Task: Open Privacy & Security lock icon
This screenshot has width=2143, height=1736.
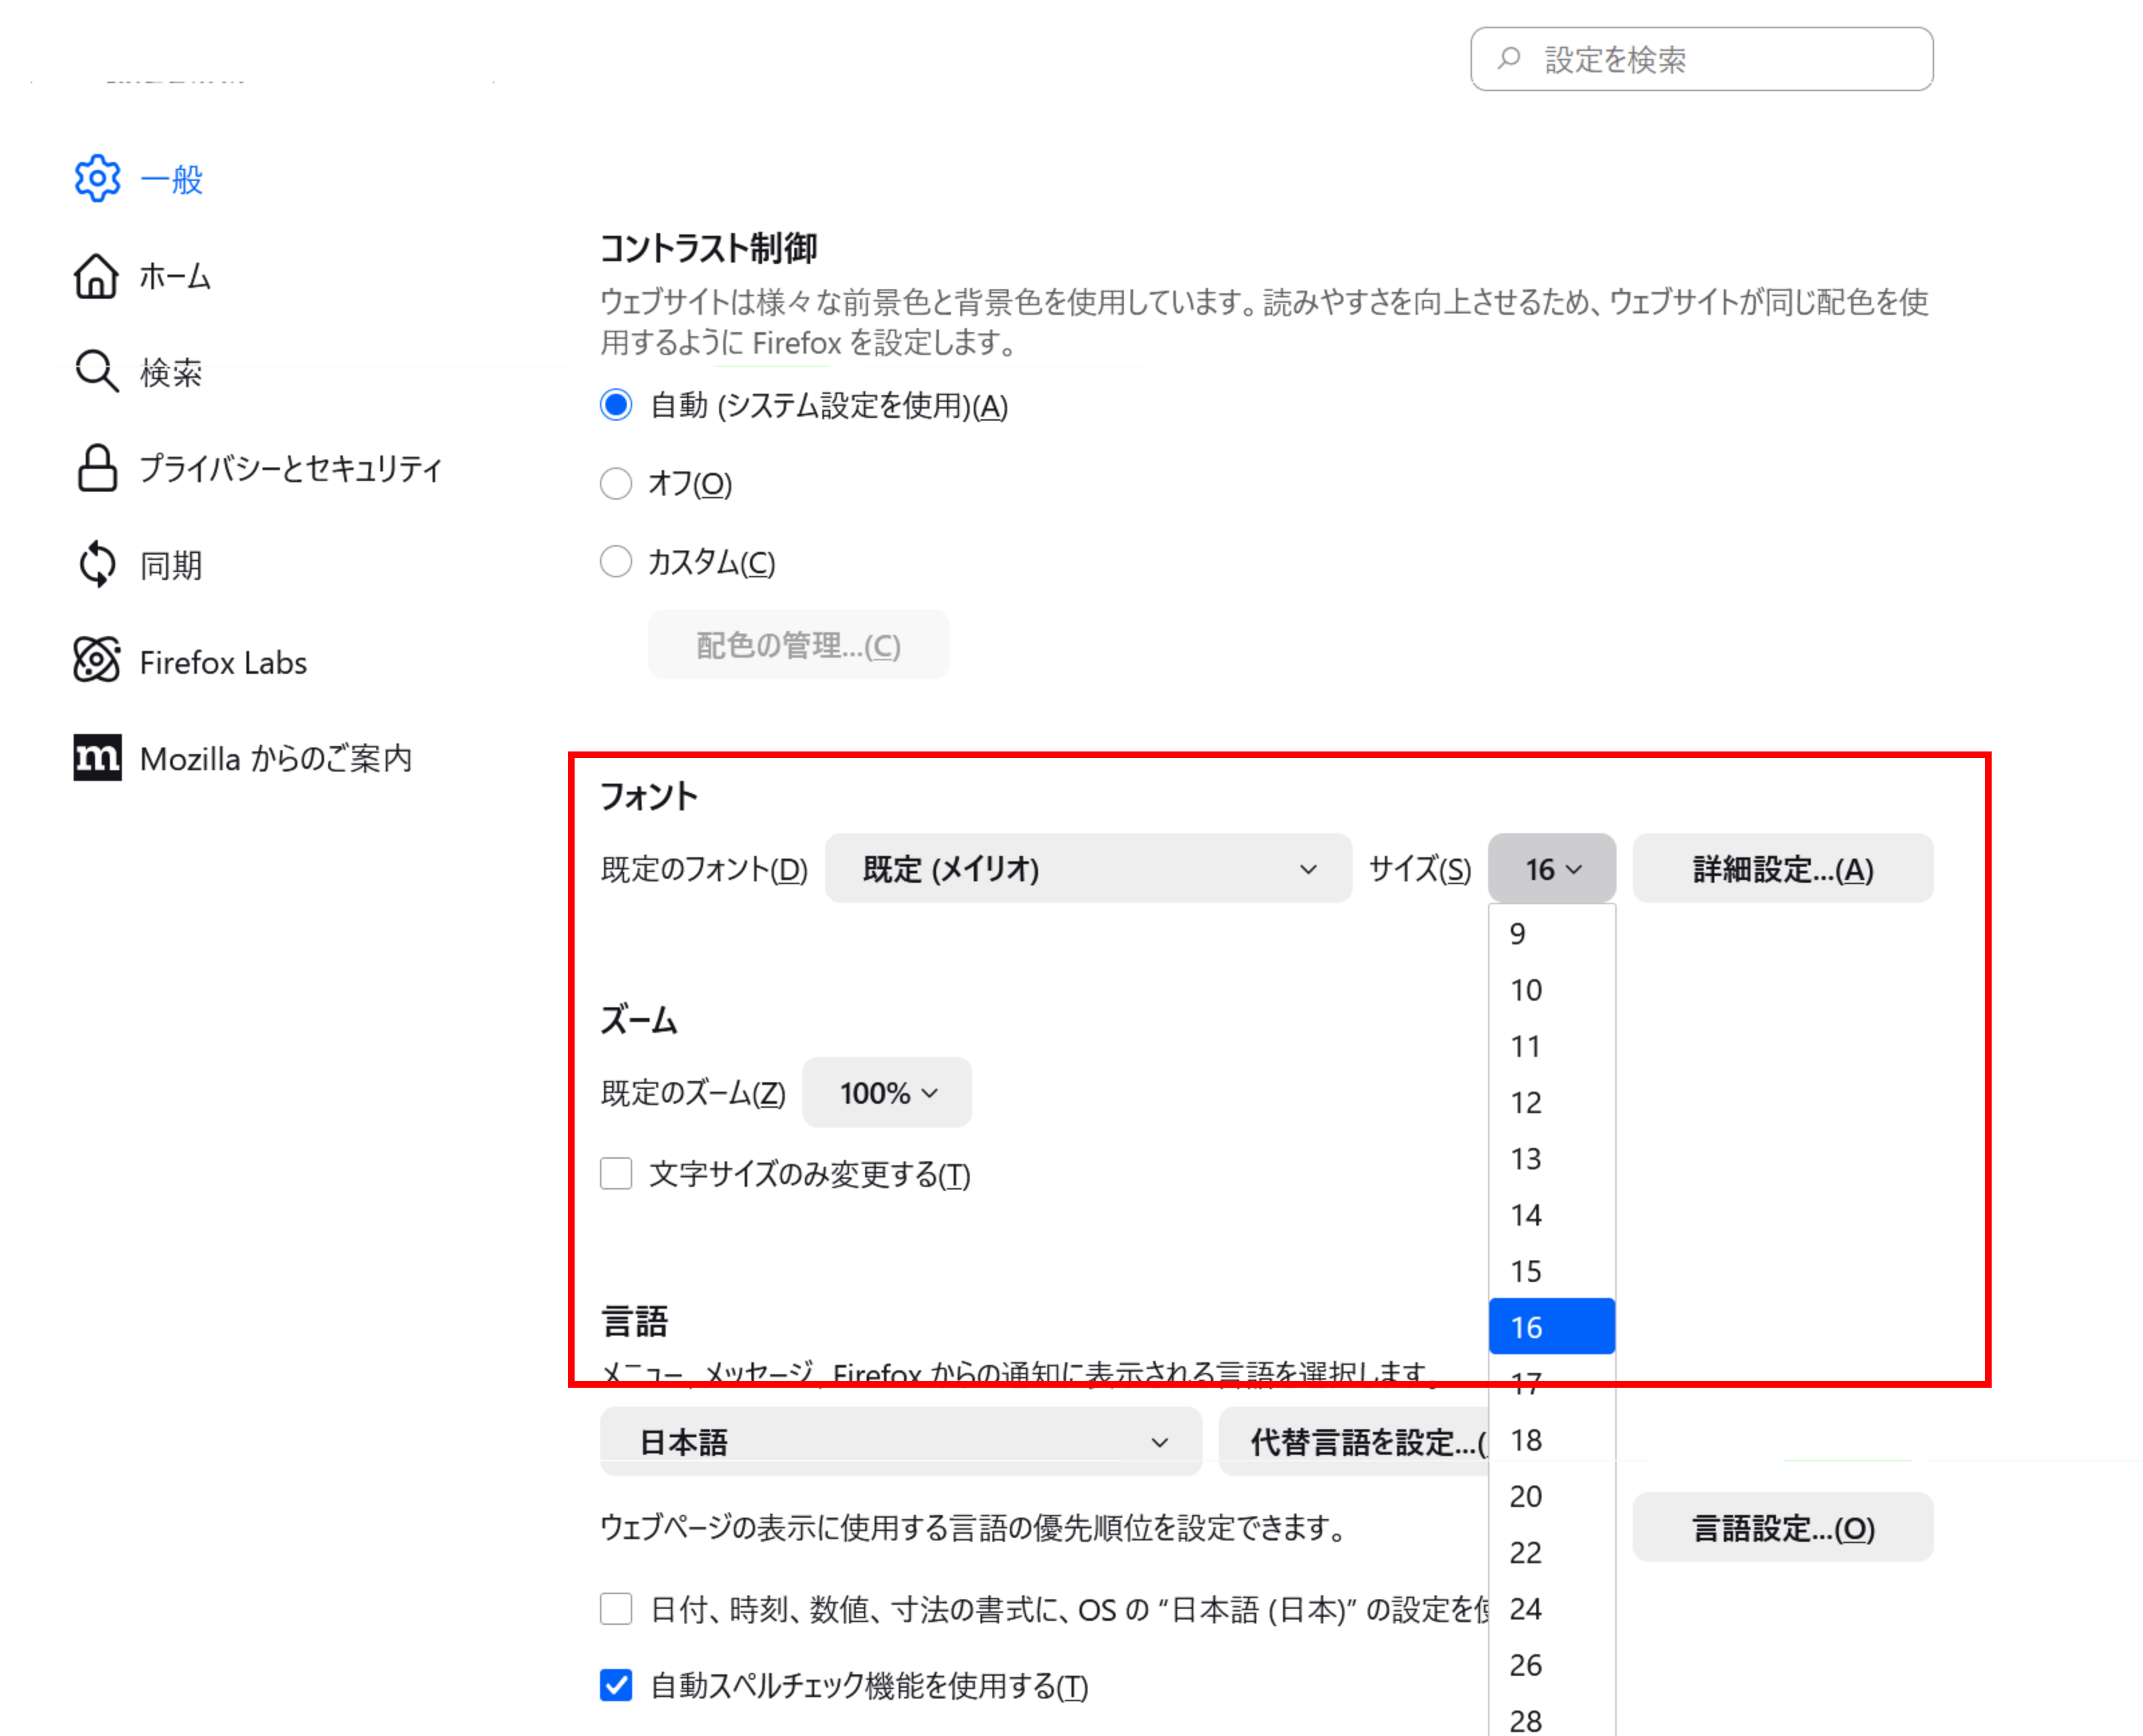Action: coord(97,468)
